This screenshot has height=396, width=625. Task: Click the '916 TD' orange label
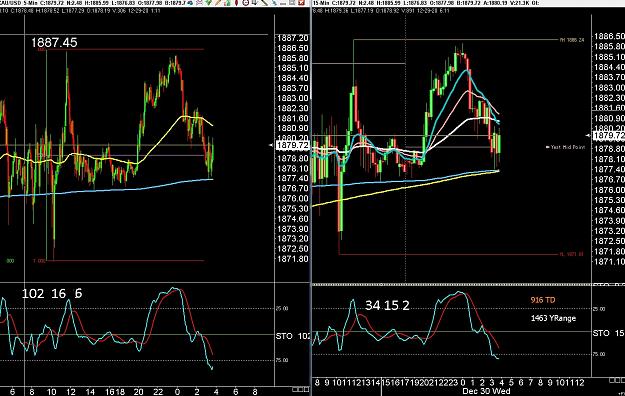click(542, 300)
